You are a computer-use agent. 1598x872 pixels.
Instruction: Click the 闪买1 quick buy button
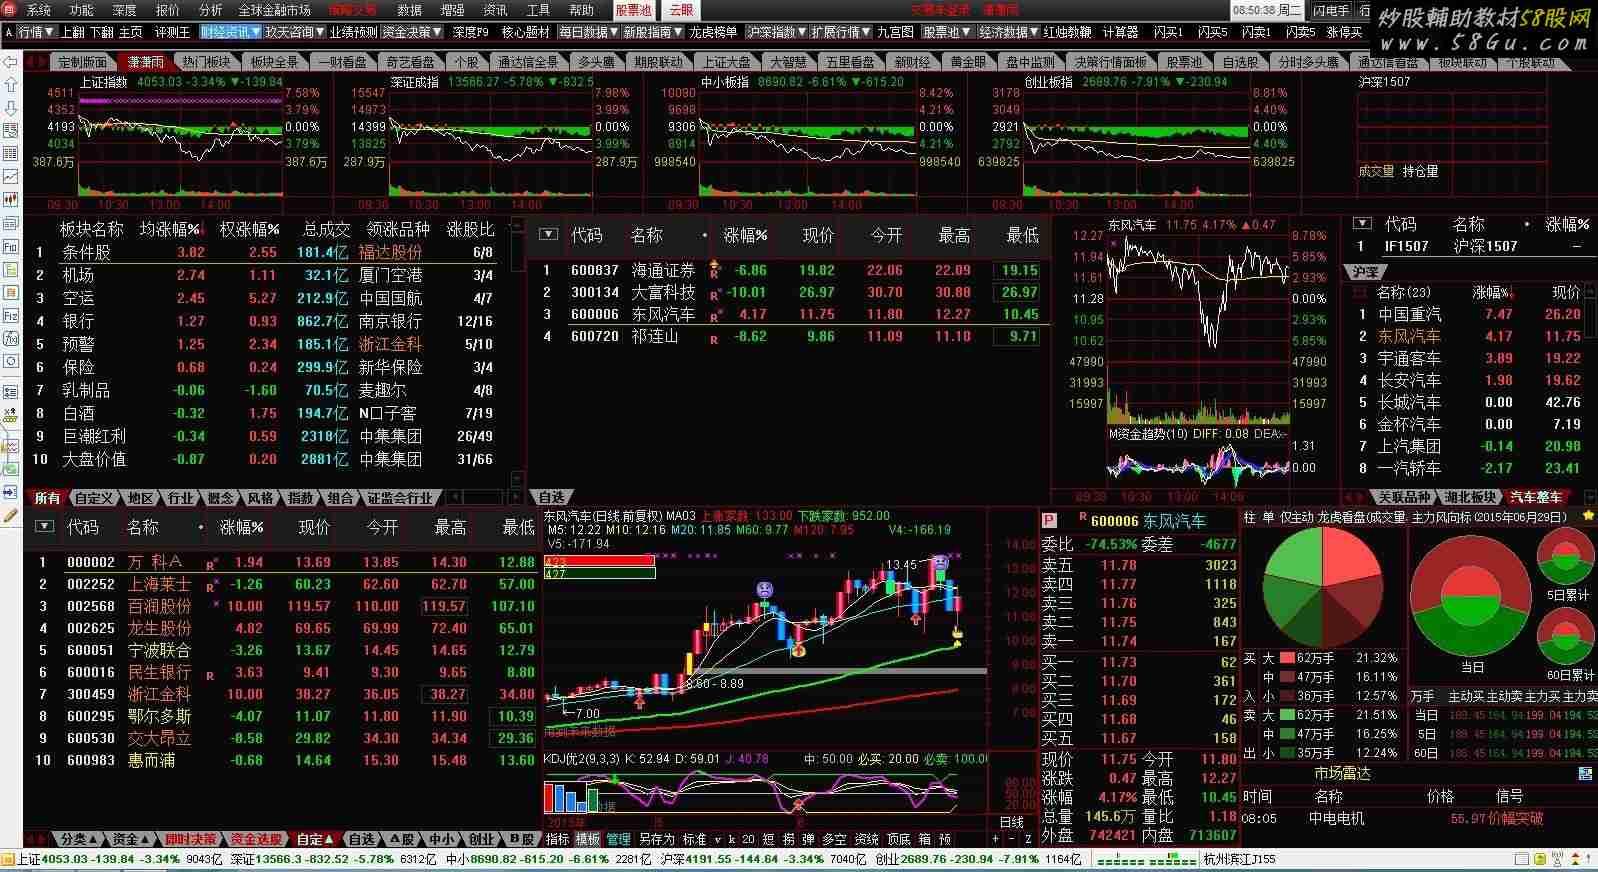[x=1168, y=32]
